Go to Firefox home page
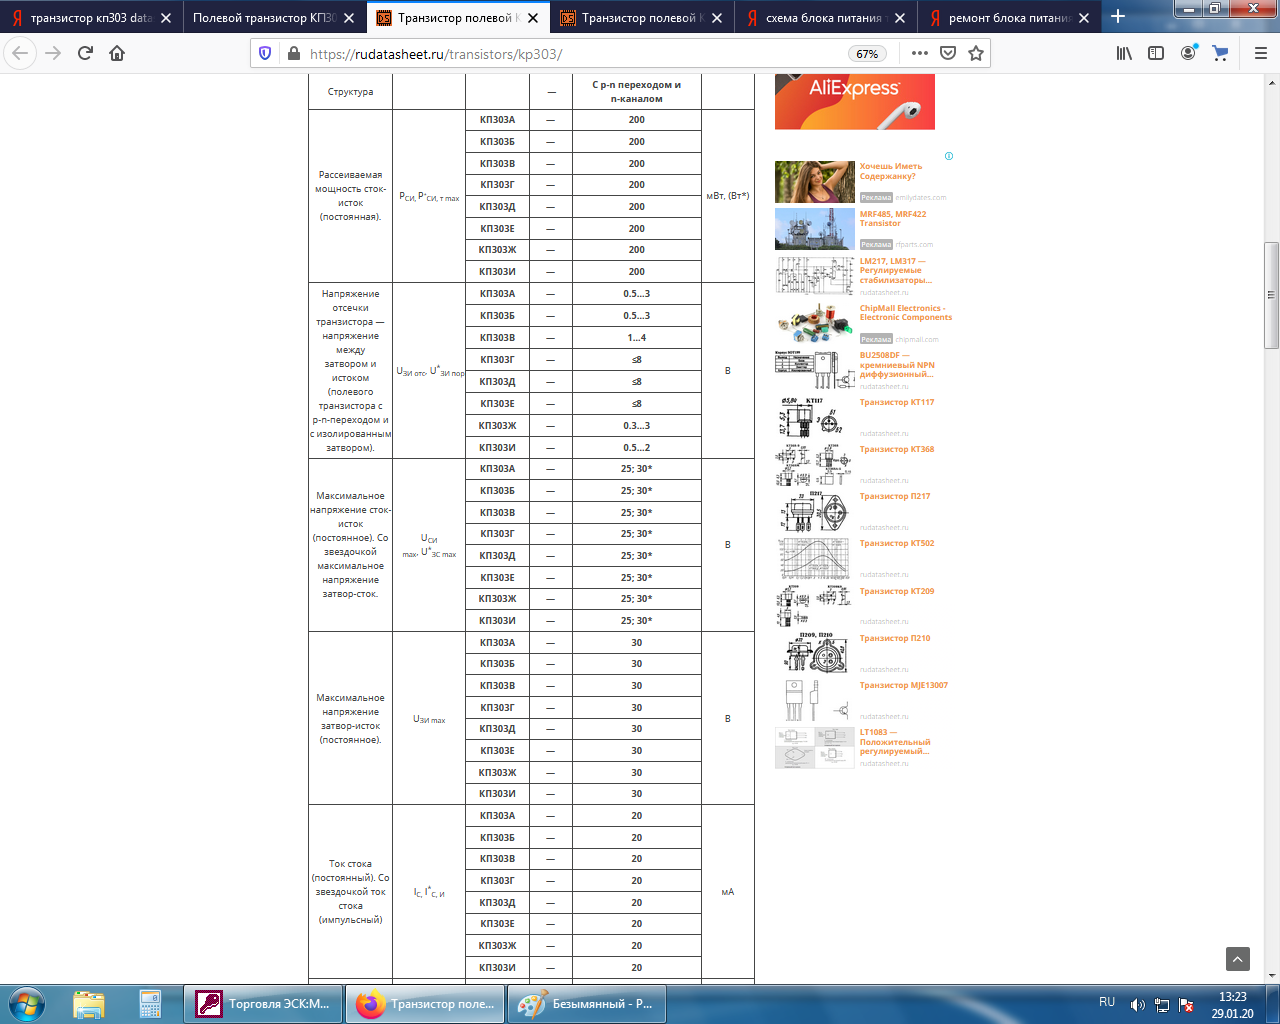This screenshot has width=1280, height=1024. (x=117, y=53)
